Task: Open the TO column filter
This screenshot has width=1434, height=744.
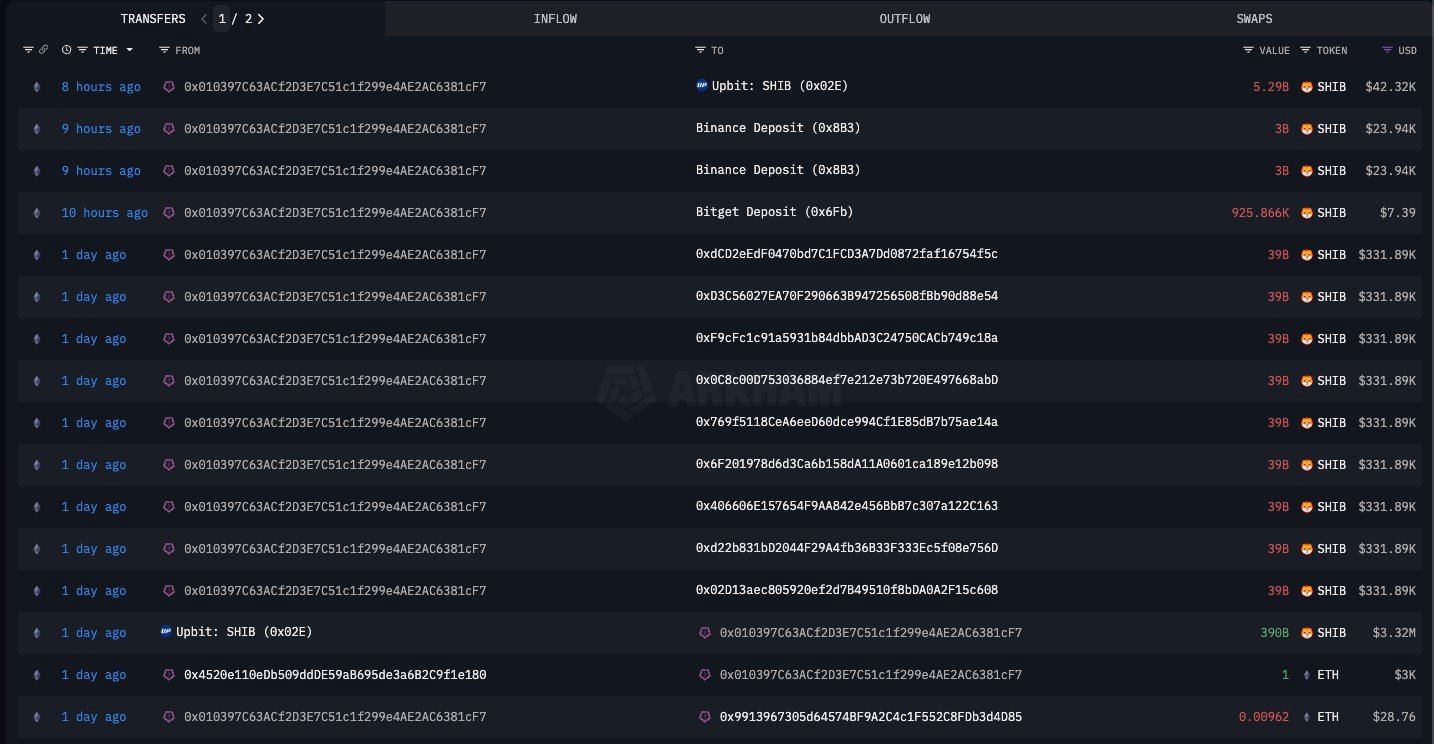Action: tap(701, 50)
